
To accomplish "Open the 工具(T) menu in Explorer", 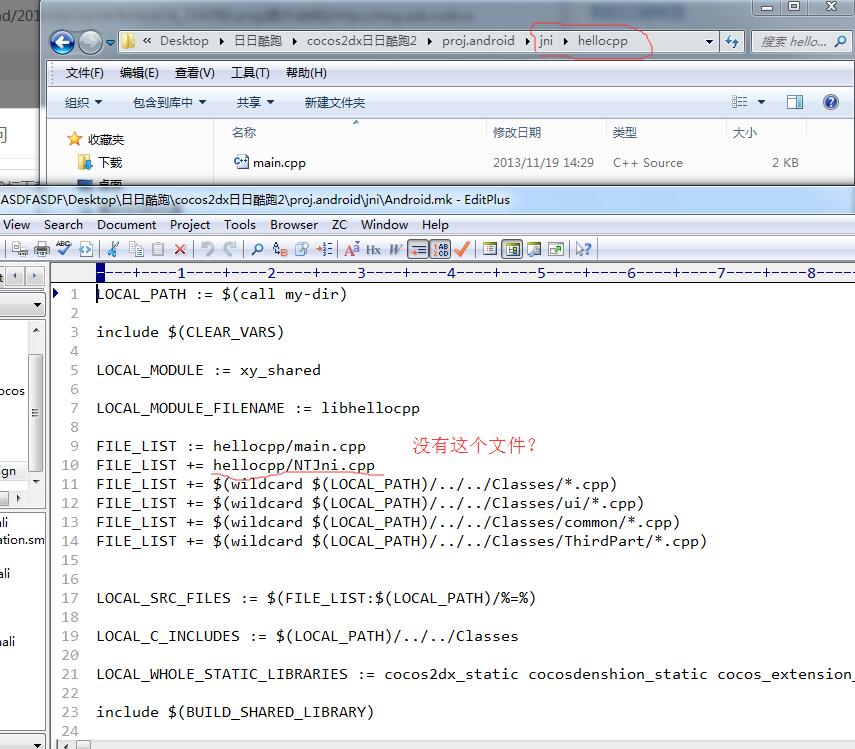I will point(250,73).
